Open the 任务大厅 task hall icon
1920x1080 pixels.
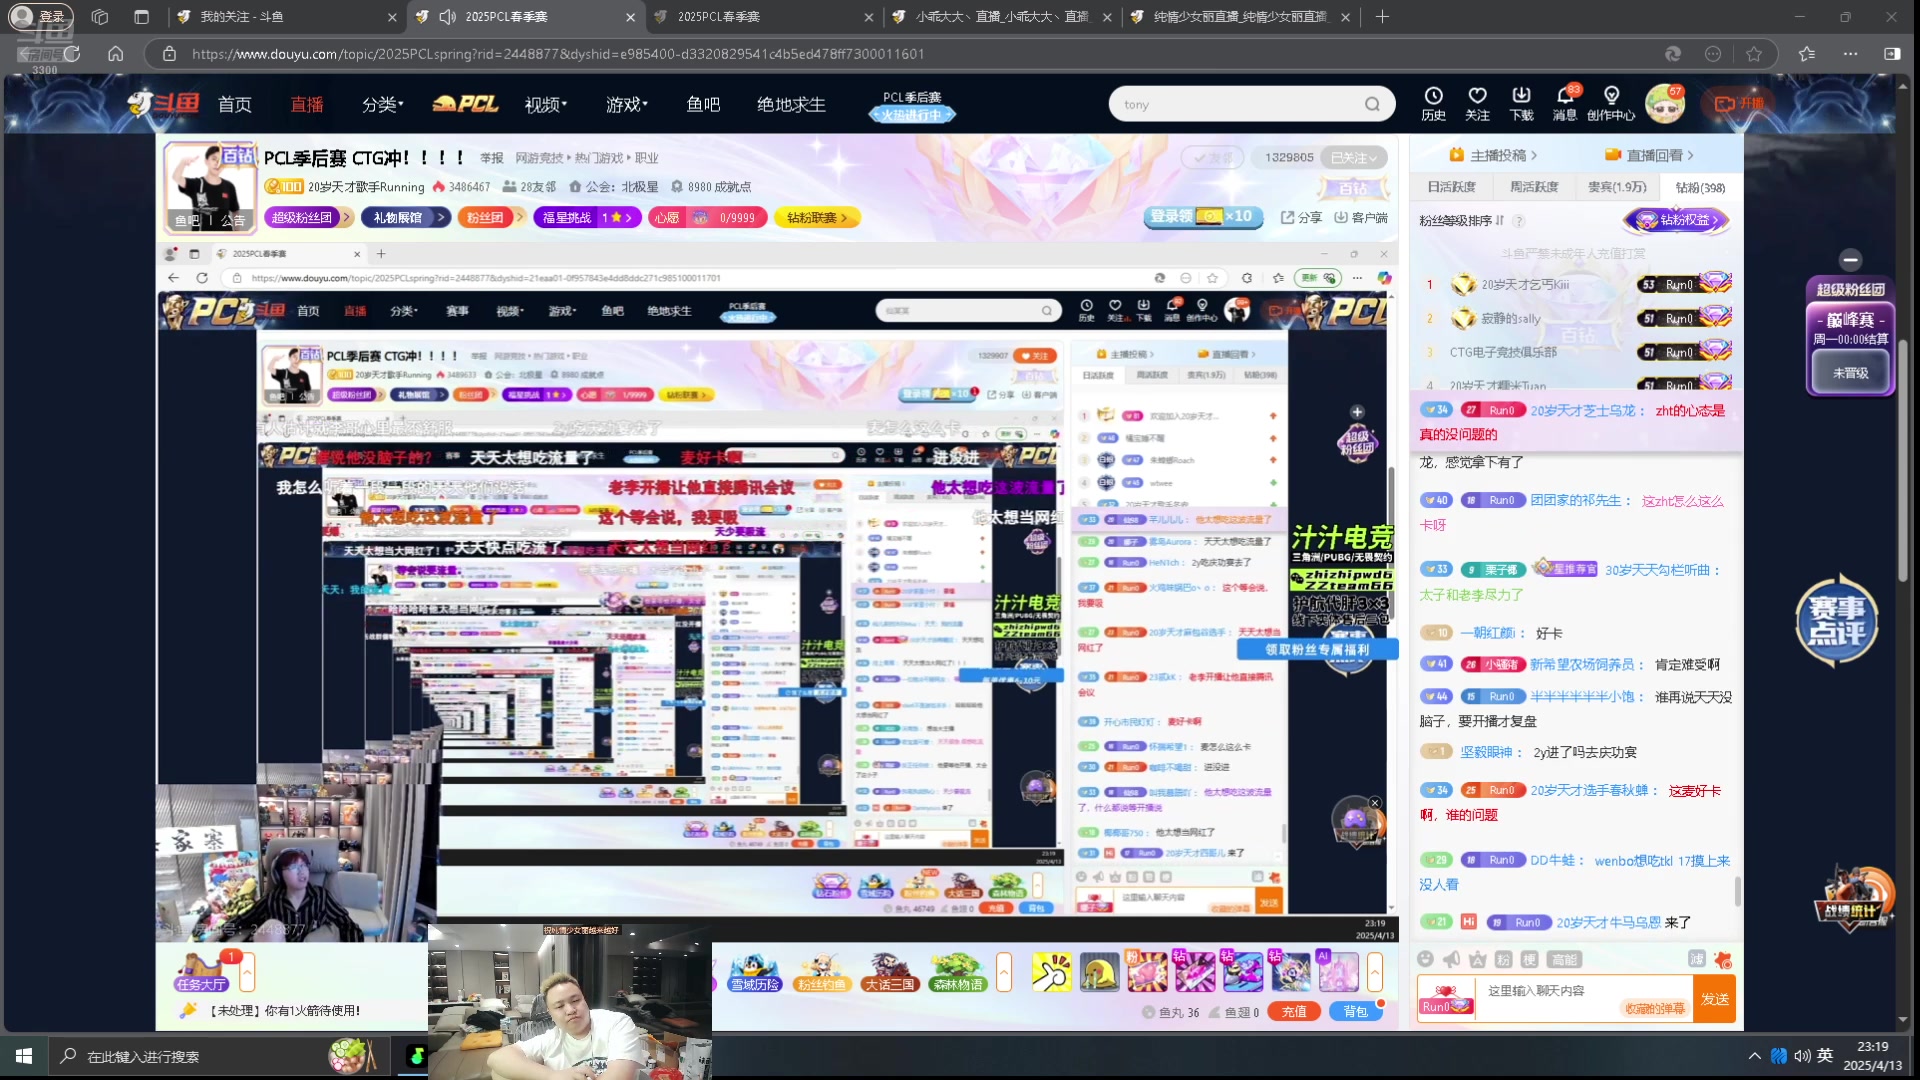pos(201,971)
